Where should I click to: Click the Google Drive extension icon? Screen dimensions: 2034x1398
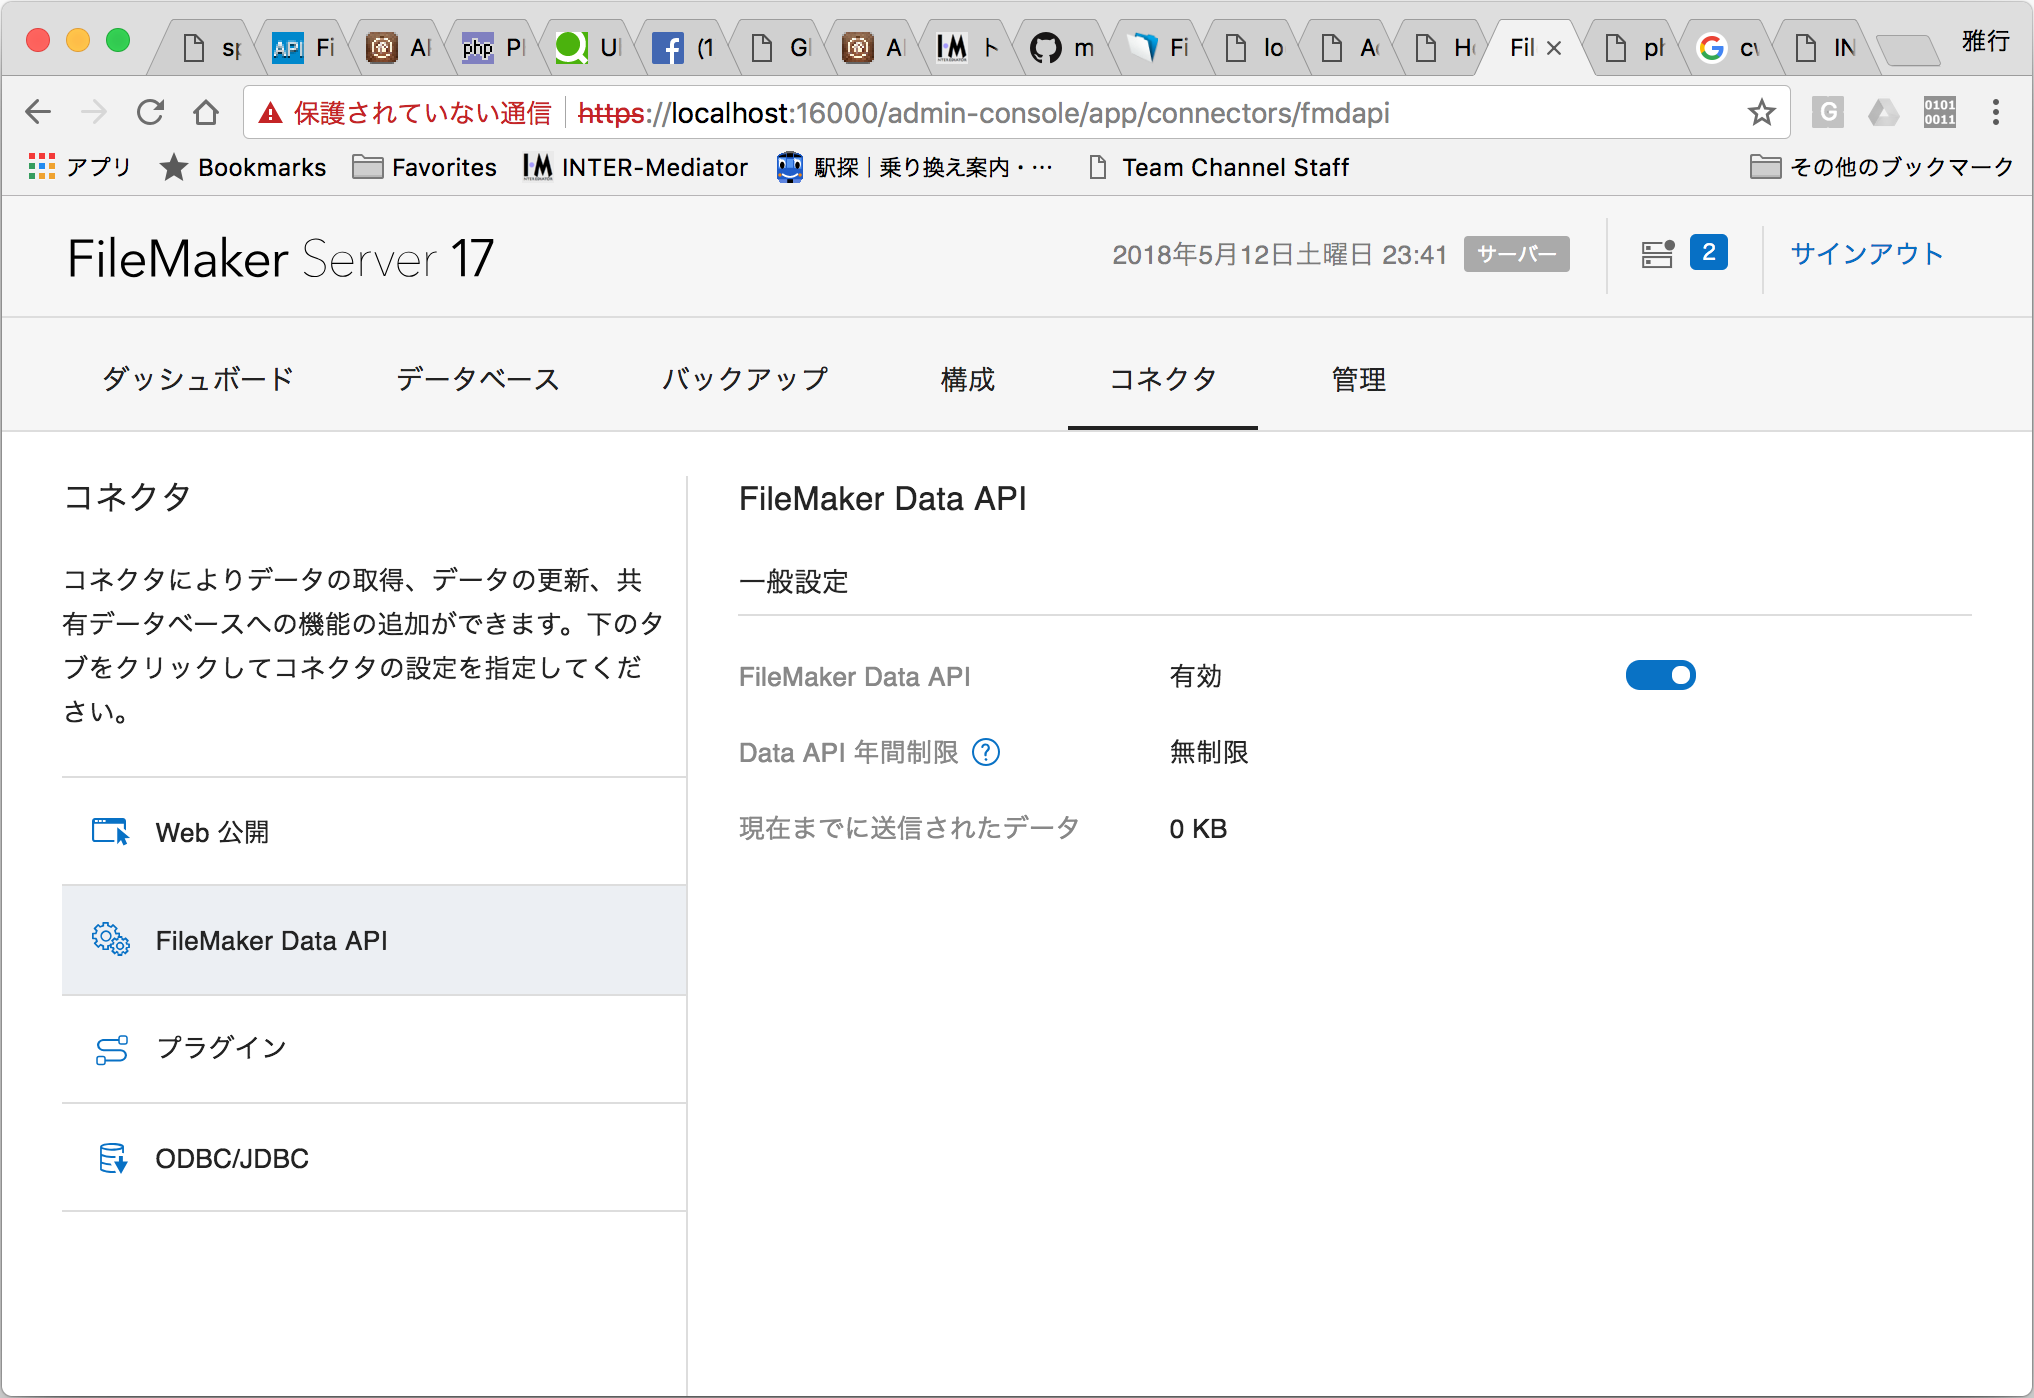(1884, 112)
